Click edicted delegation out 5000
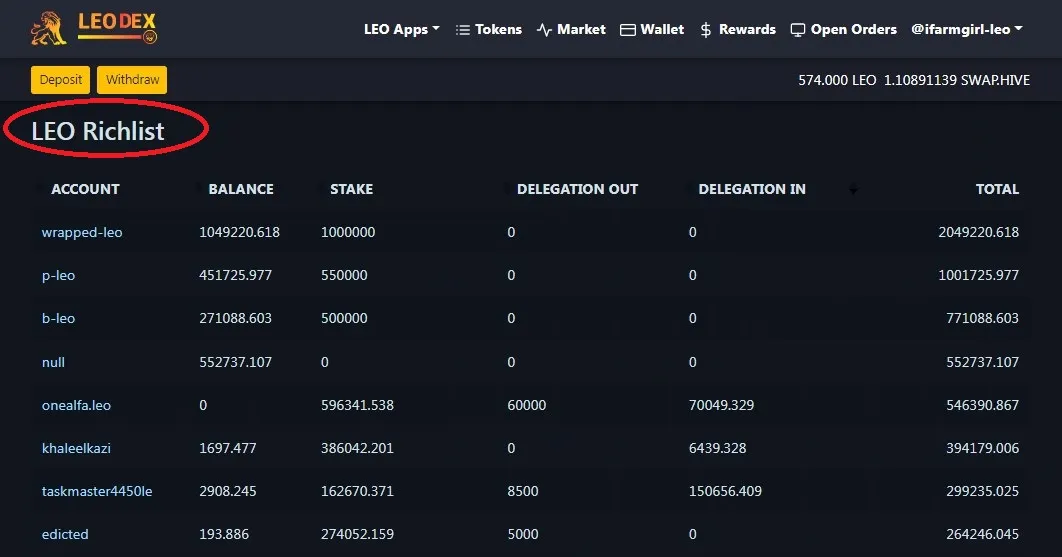The height and width of the screenshot is (557, 1062). click(523, 534)
